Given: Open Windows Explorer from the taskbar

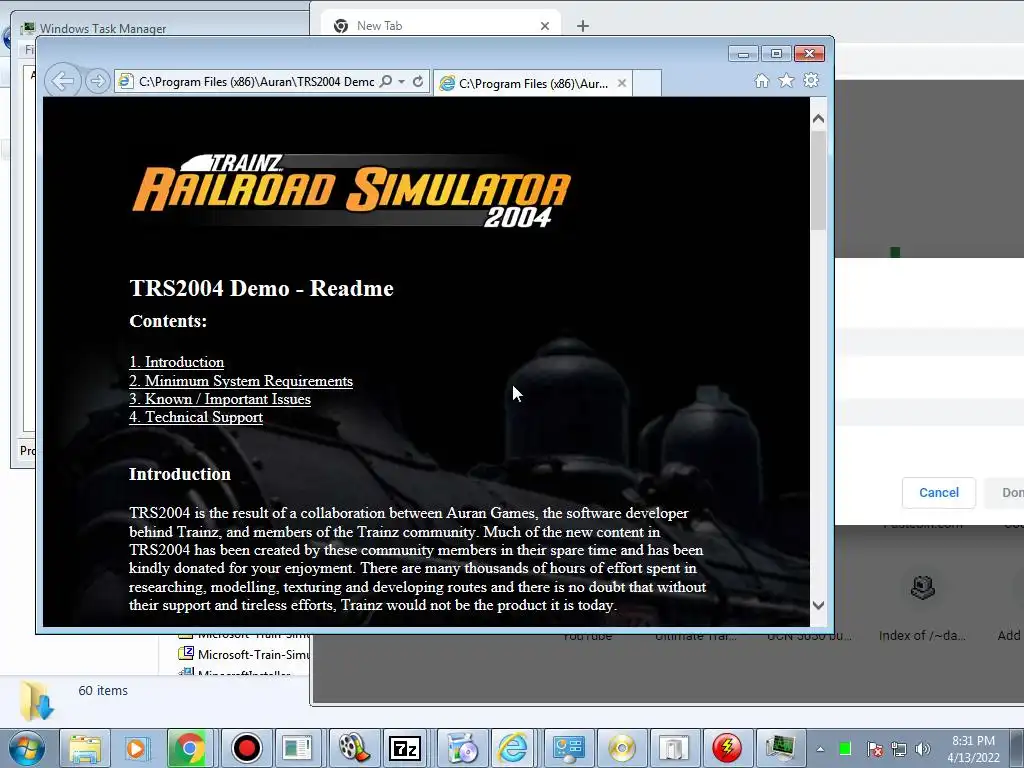Looking at the screenshot, I should pos(85,748).
